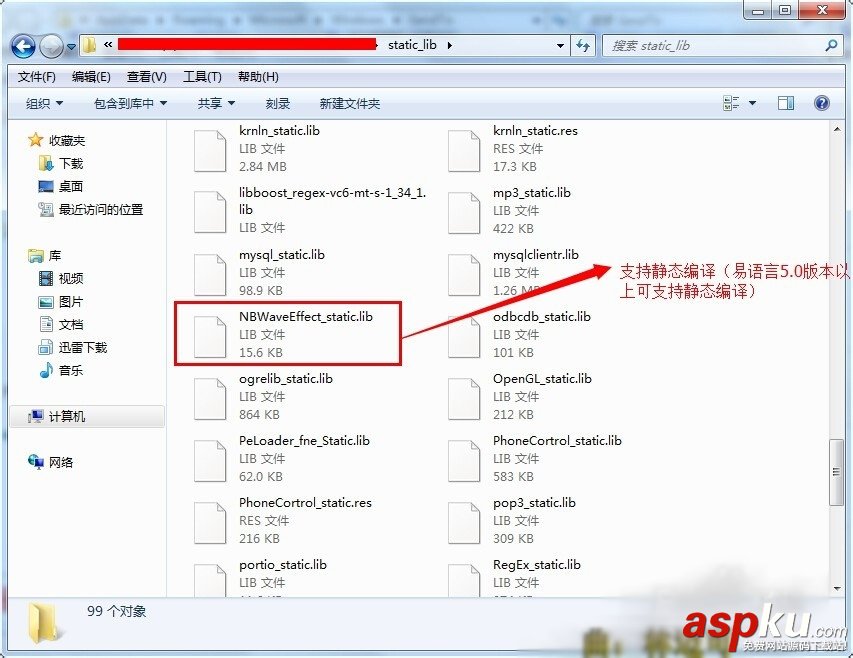Click the search magnifier icon

point(831,46)
